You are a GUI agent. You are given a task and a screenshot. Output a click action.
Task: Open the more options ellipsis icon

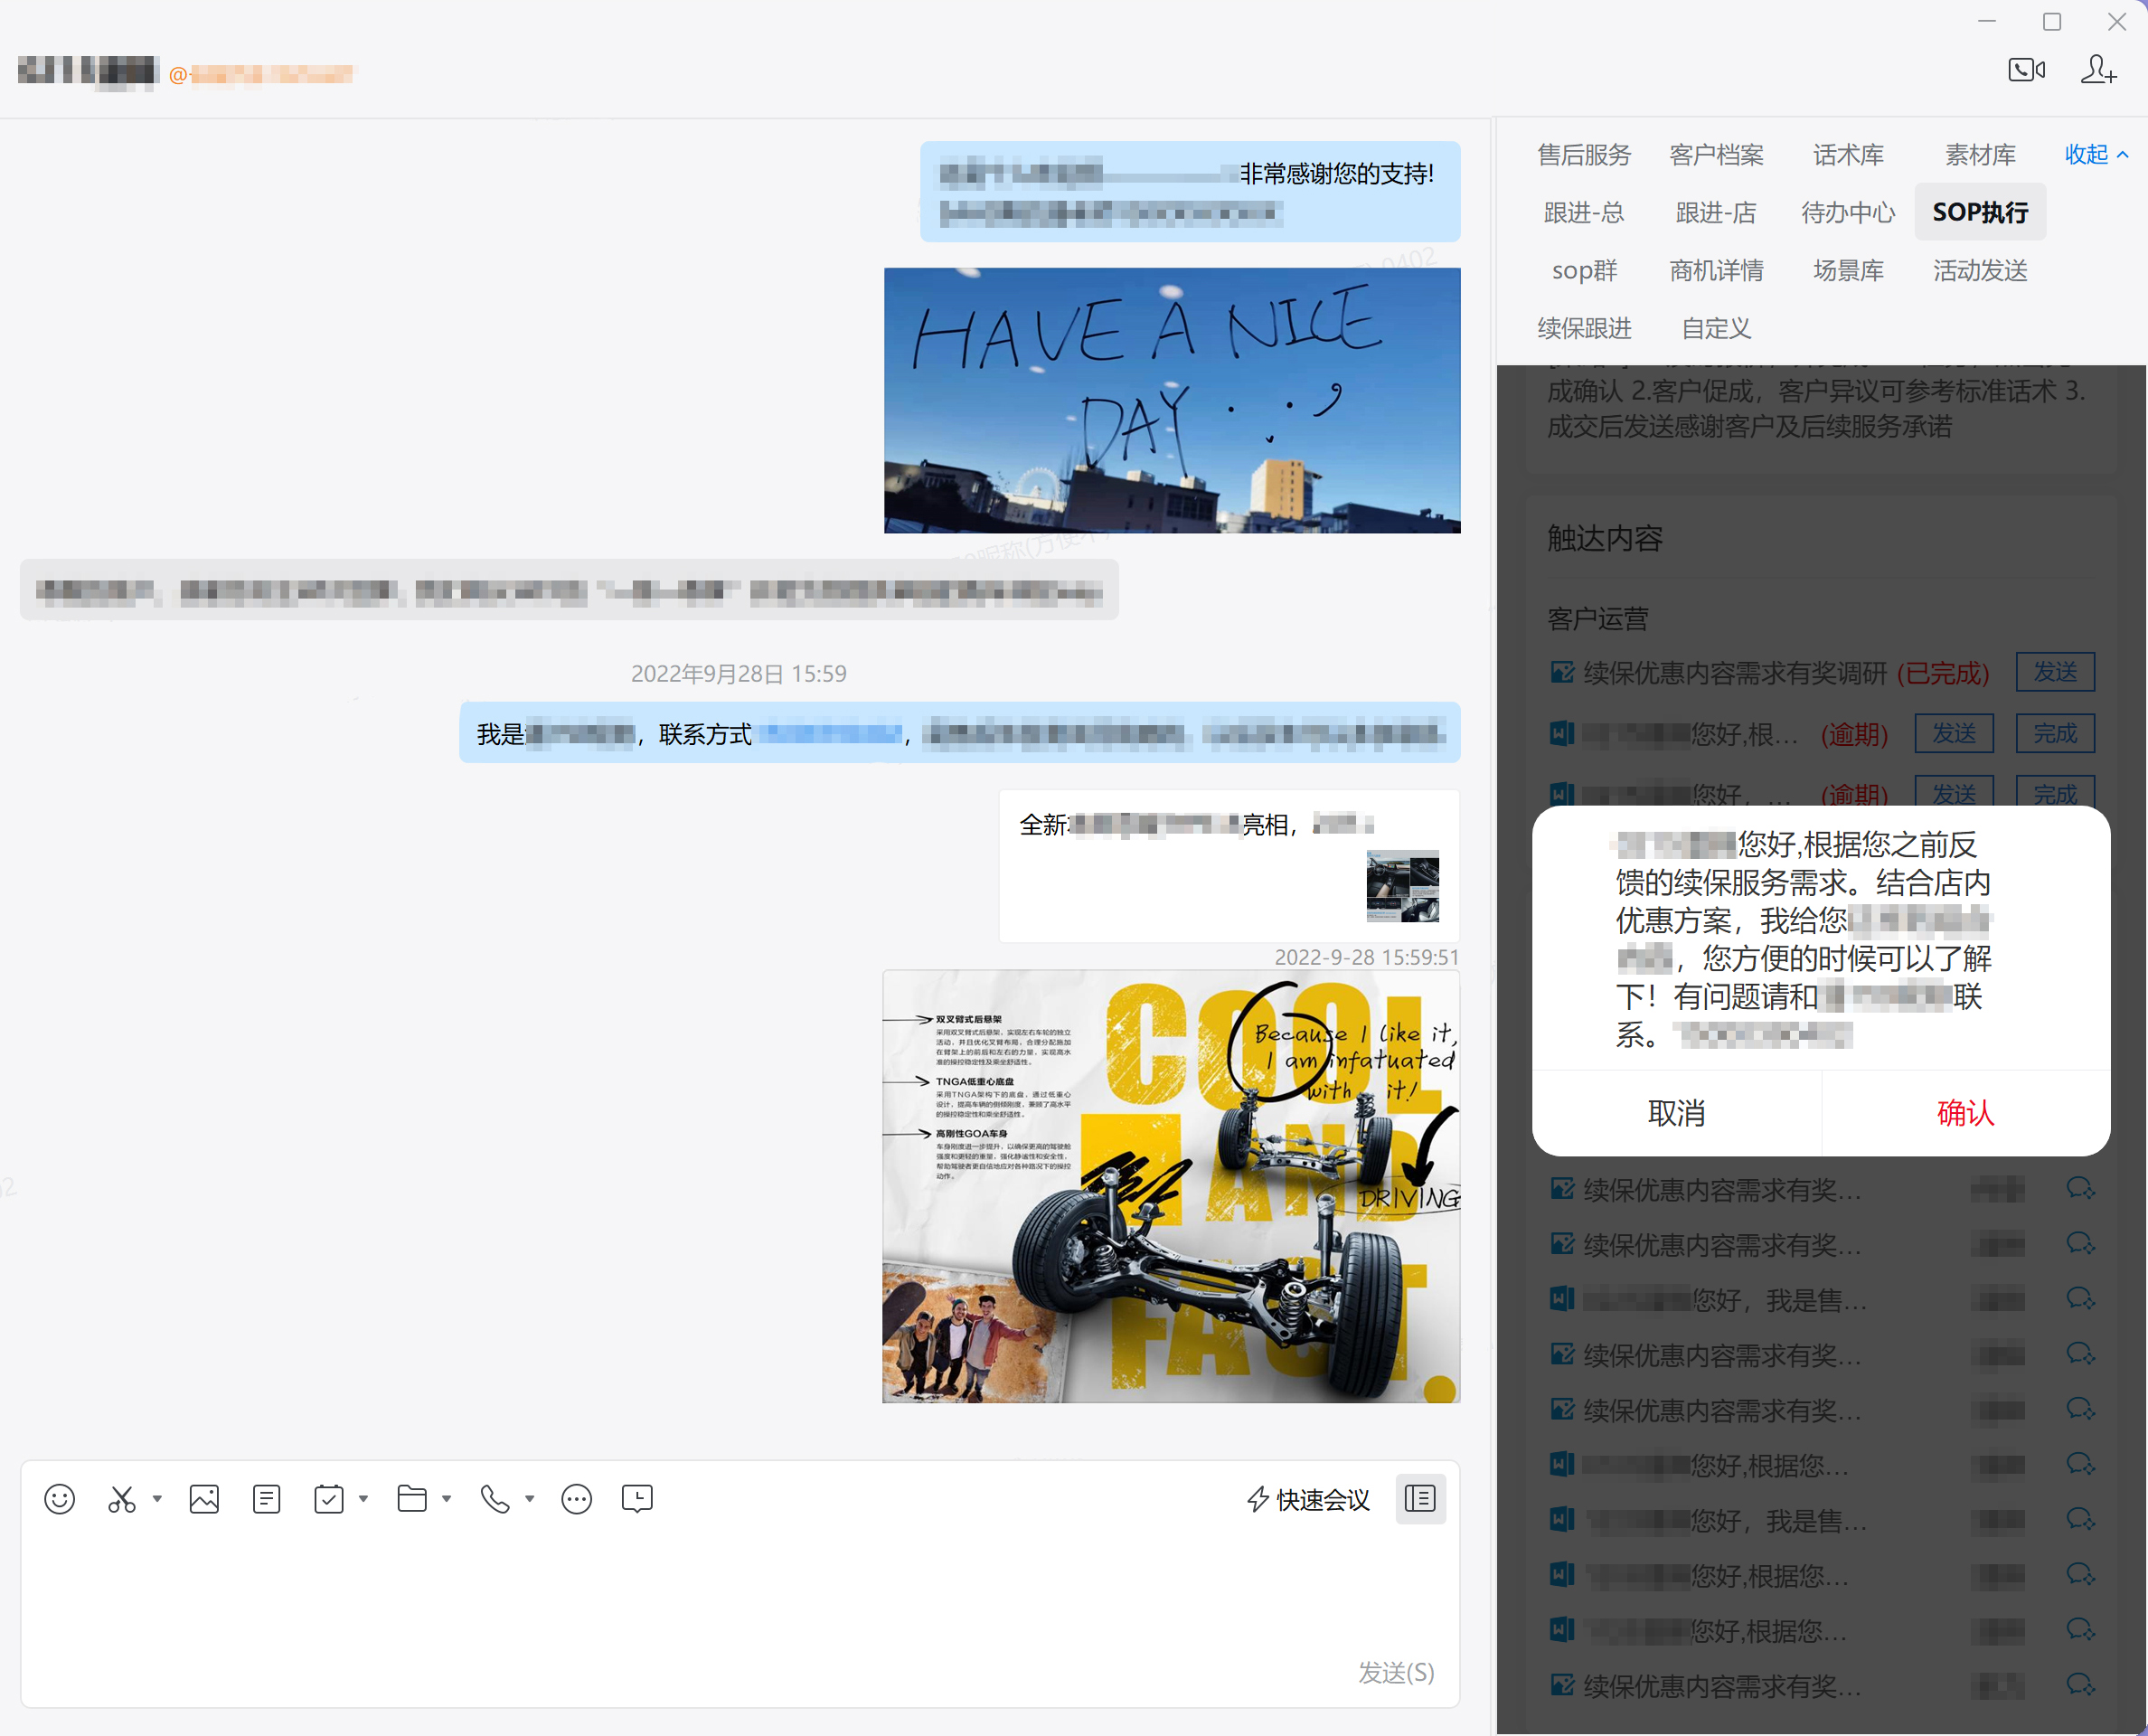[x=576, y=1499]
